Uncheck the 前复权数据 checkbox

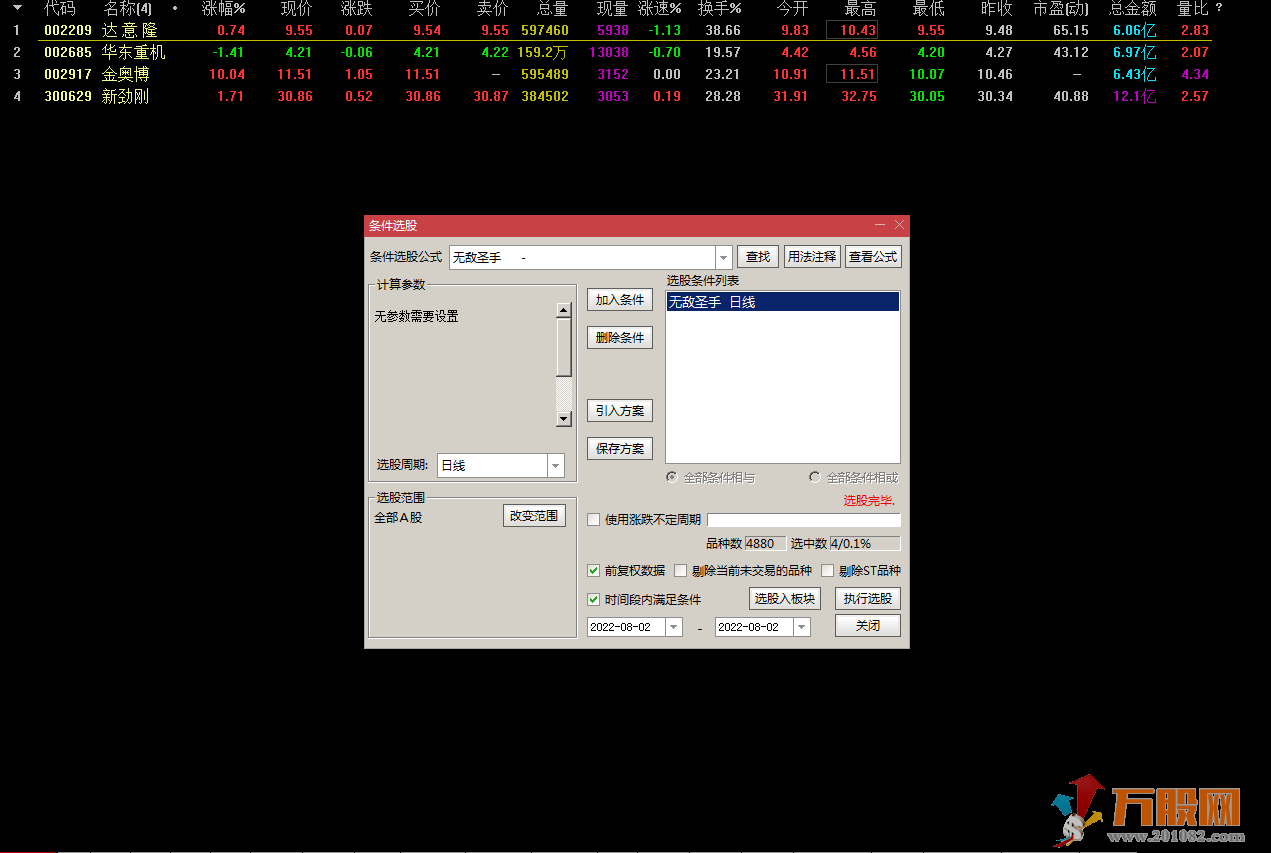click(594, 571)
